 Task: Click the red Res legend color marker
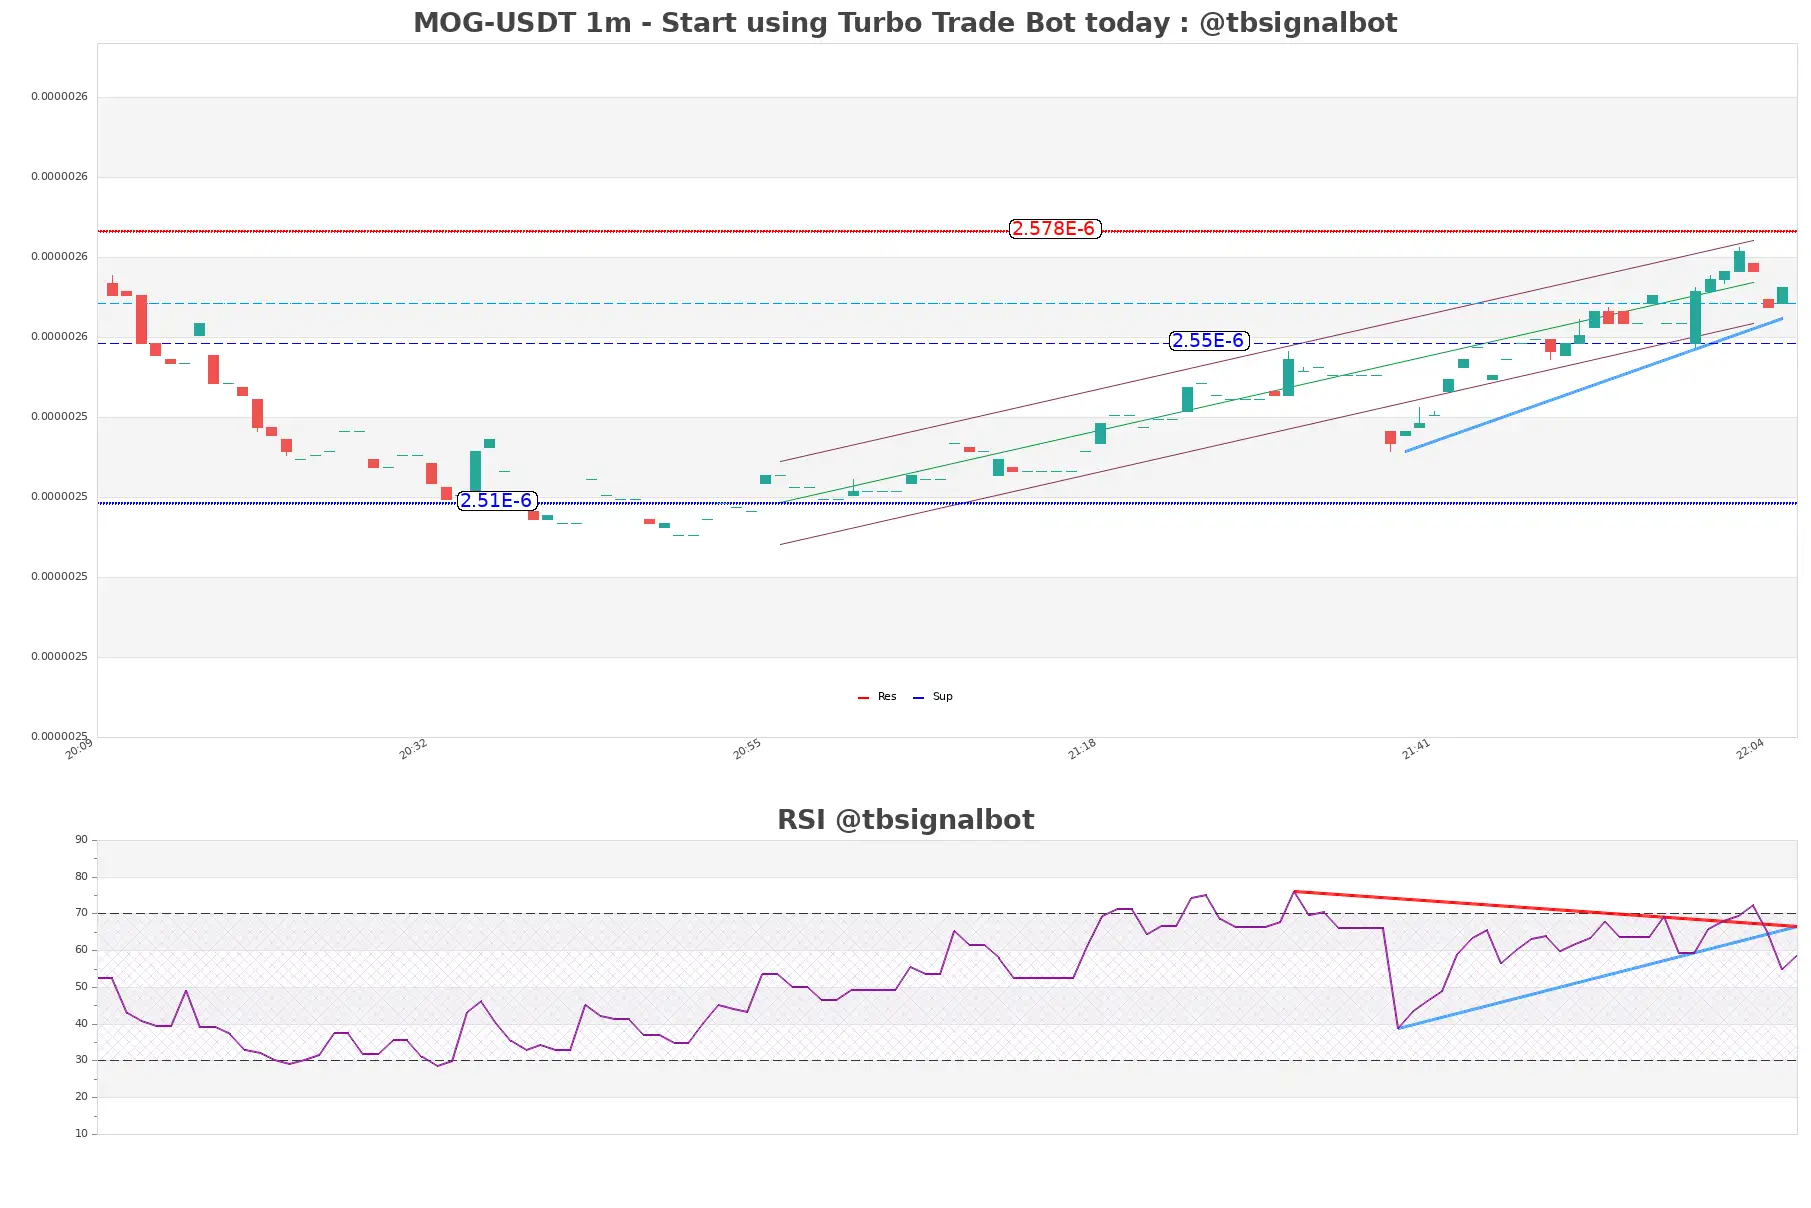pos(863,697)
